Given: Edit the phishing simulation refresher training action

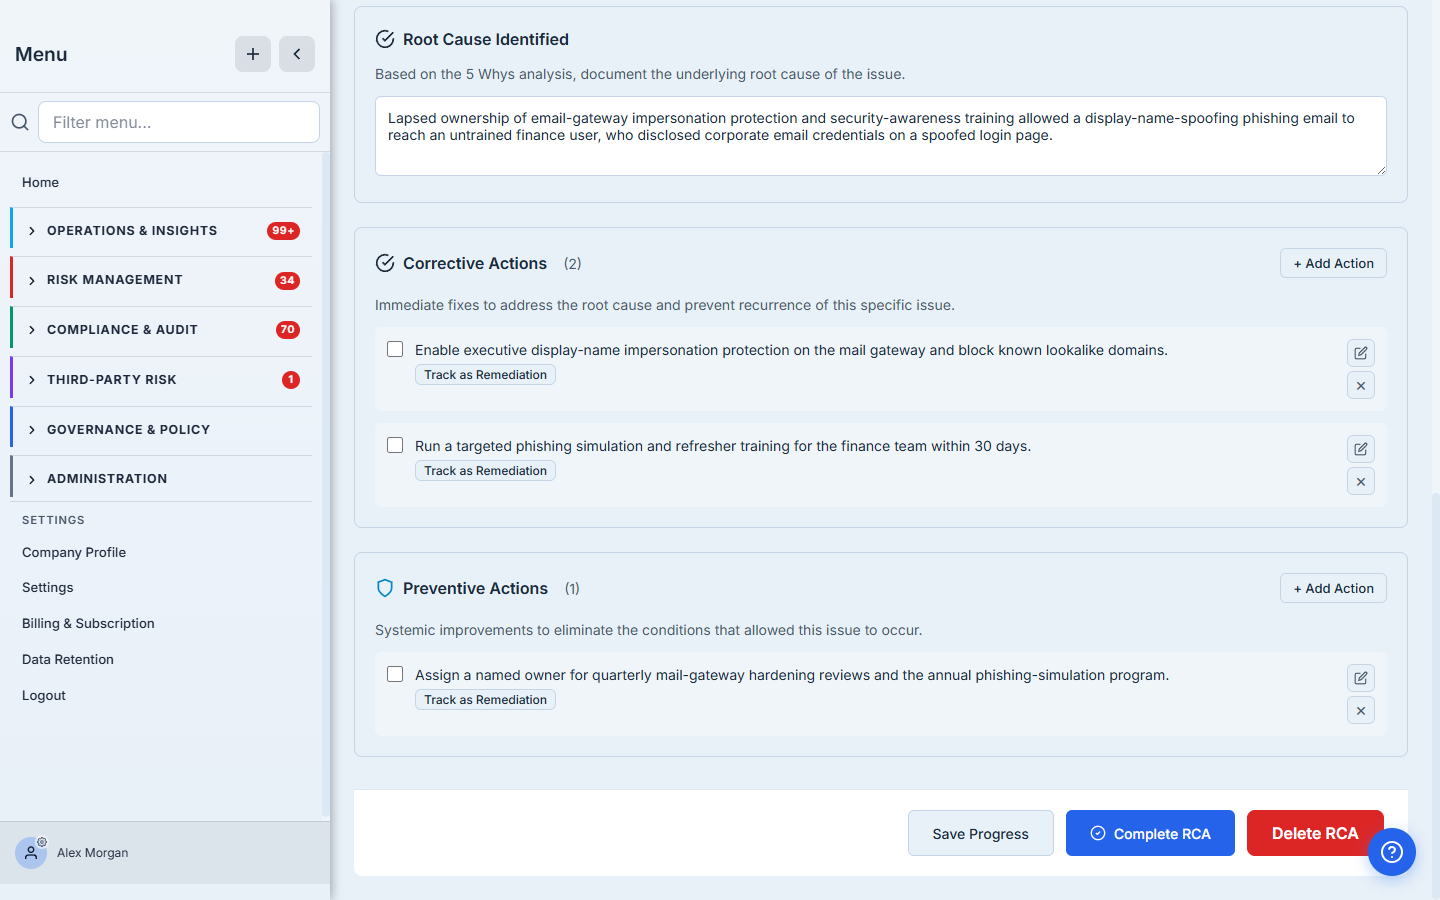Looking at the screenshot, I should pyautogui.click(x=1361, y=449).
